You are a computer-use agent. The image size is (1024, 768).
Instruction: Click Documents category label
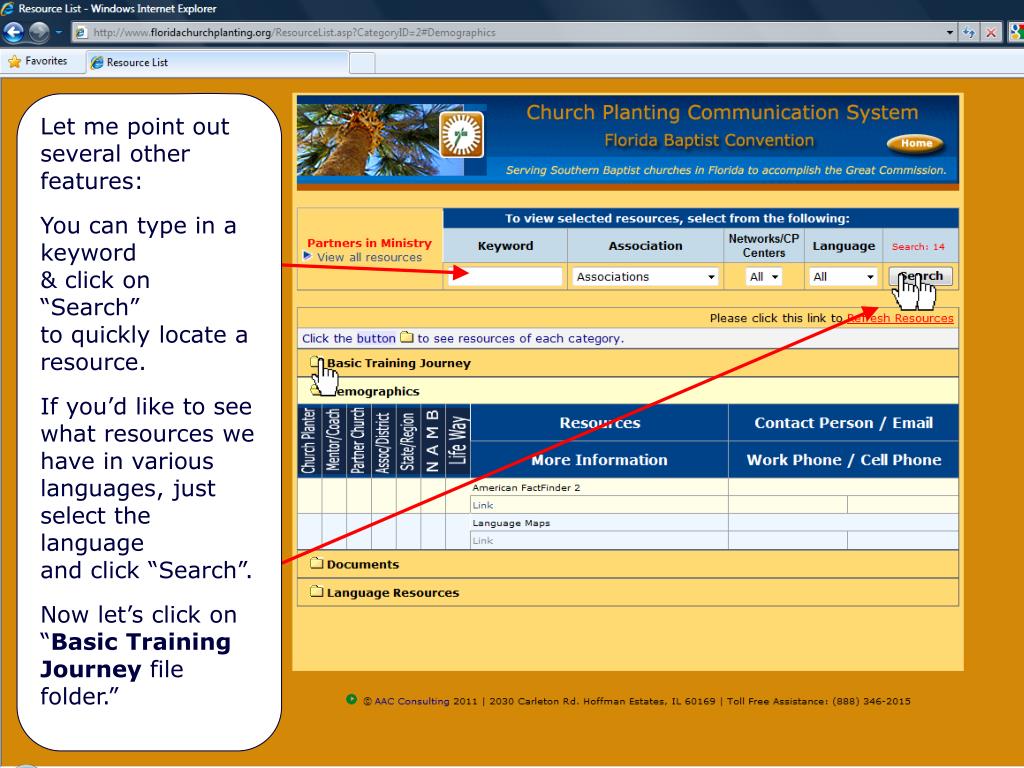tap(362, 564)
